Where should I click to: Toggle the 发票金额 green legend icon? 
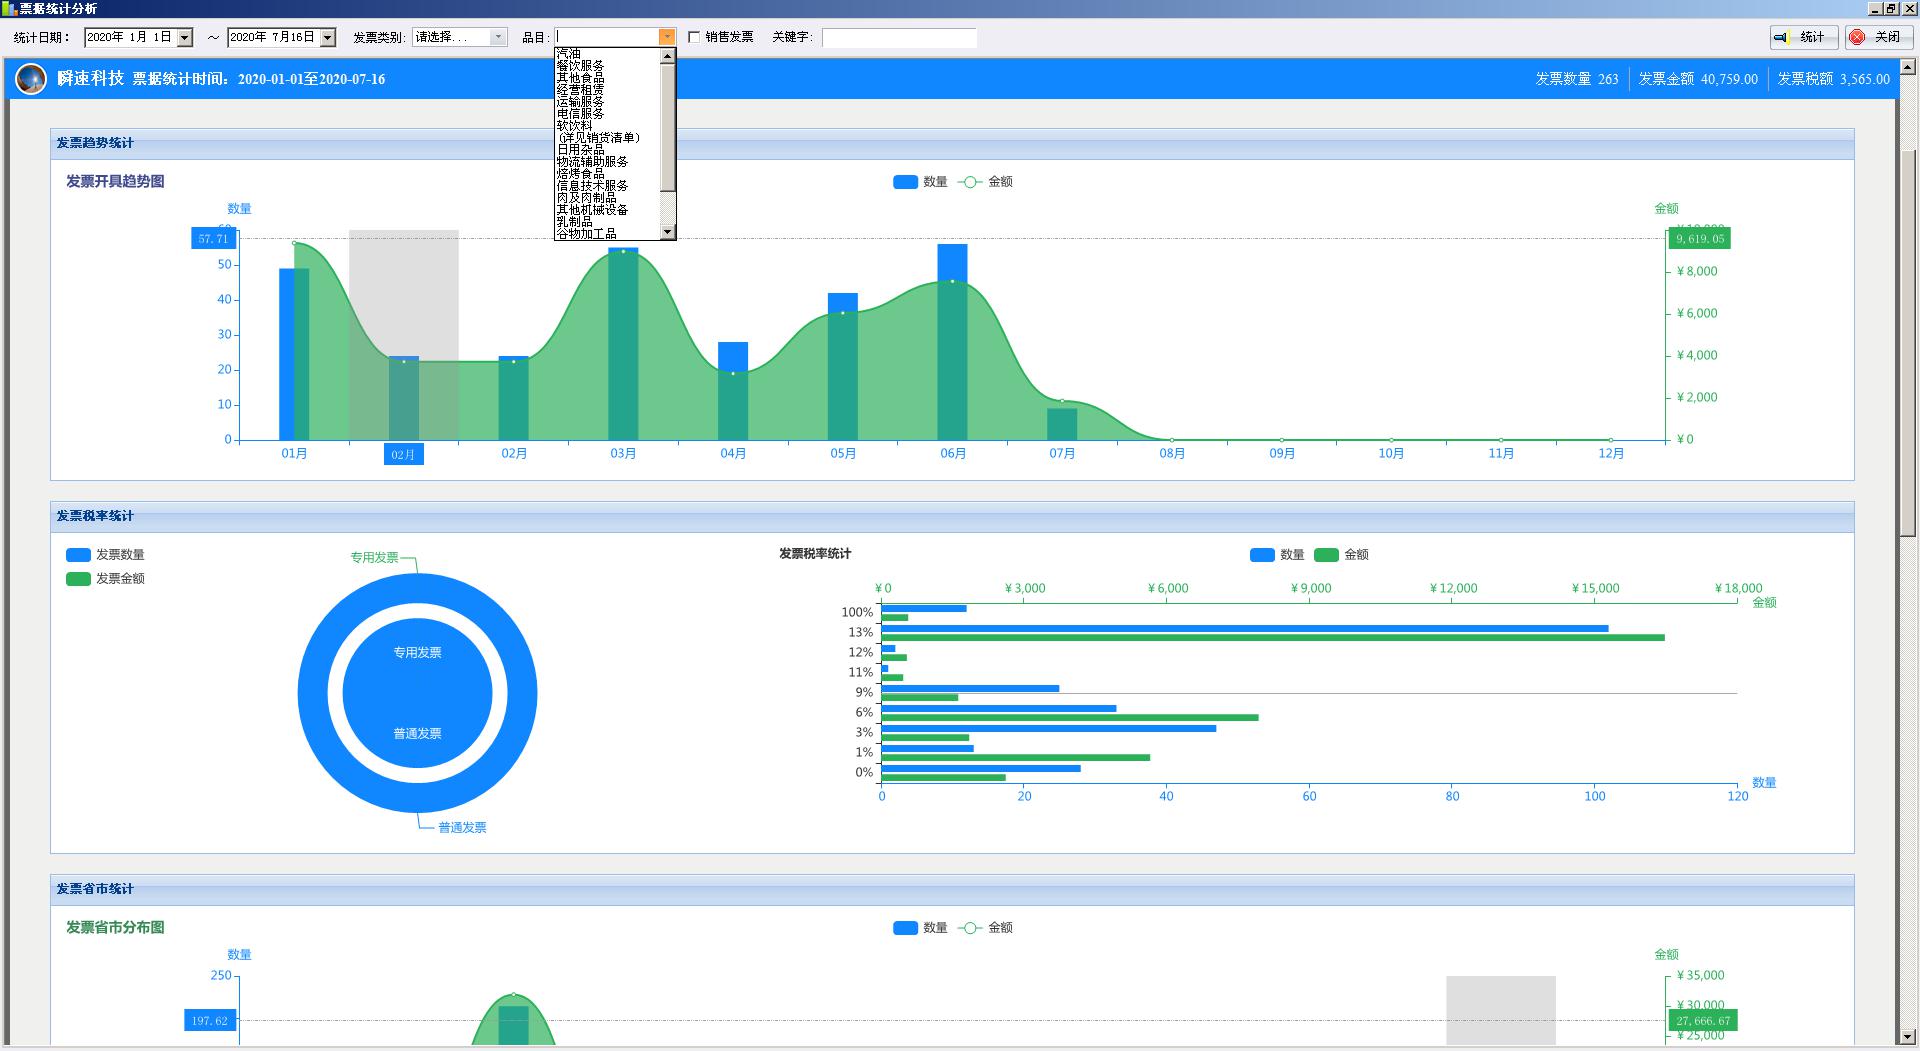78,579
